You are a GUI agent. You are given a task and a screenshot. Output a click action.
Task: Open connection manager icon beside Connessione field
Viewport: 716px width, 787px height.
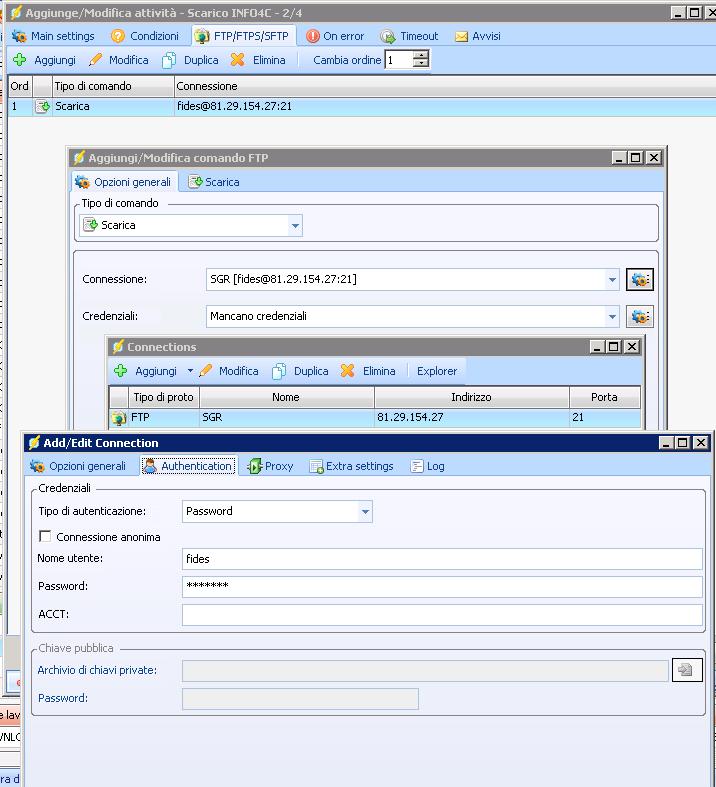(x=640, y=280)
